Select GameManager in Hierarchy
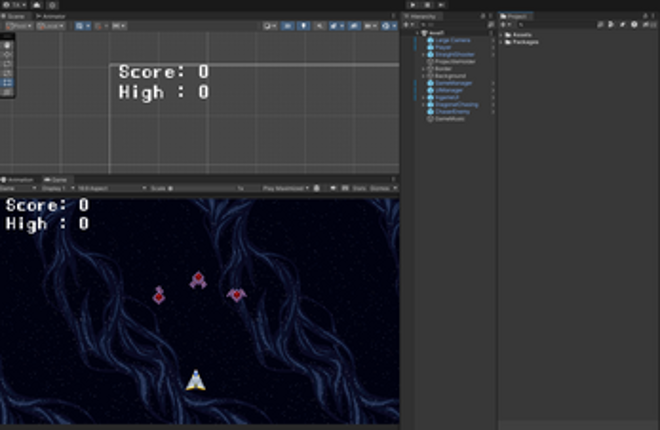The height and width of the screenshot is (430, 660). (x=453, y=83)
